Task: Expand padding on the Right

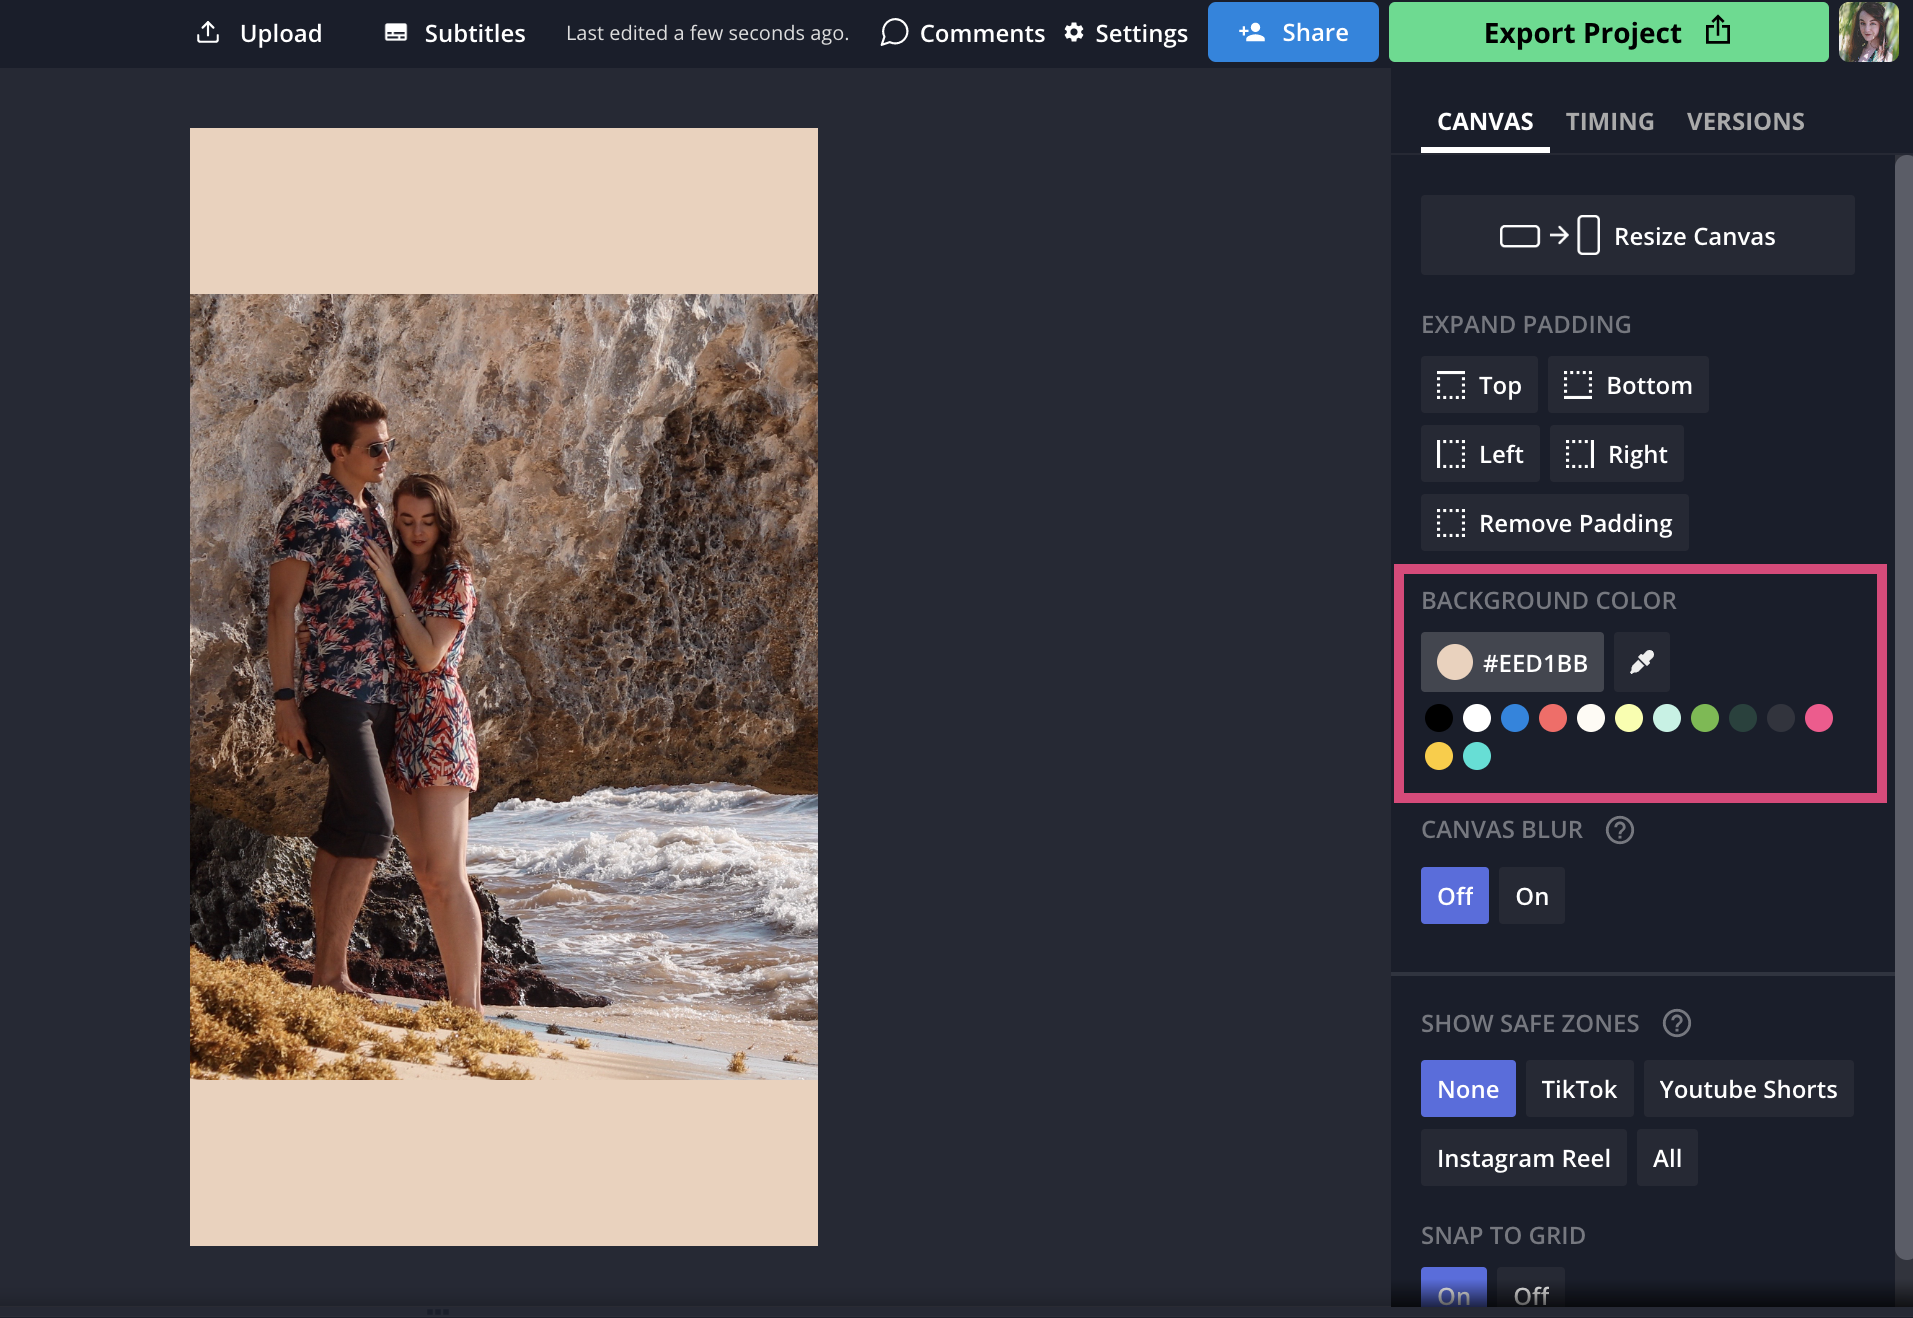Action: tap(1616, 454)
